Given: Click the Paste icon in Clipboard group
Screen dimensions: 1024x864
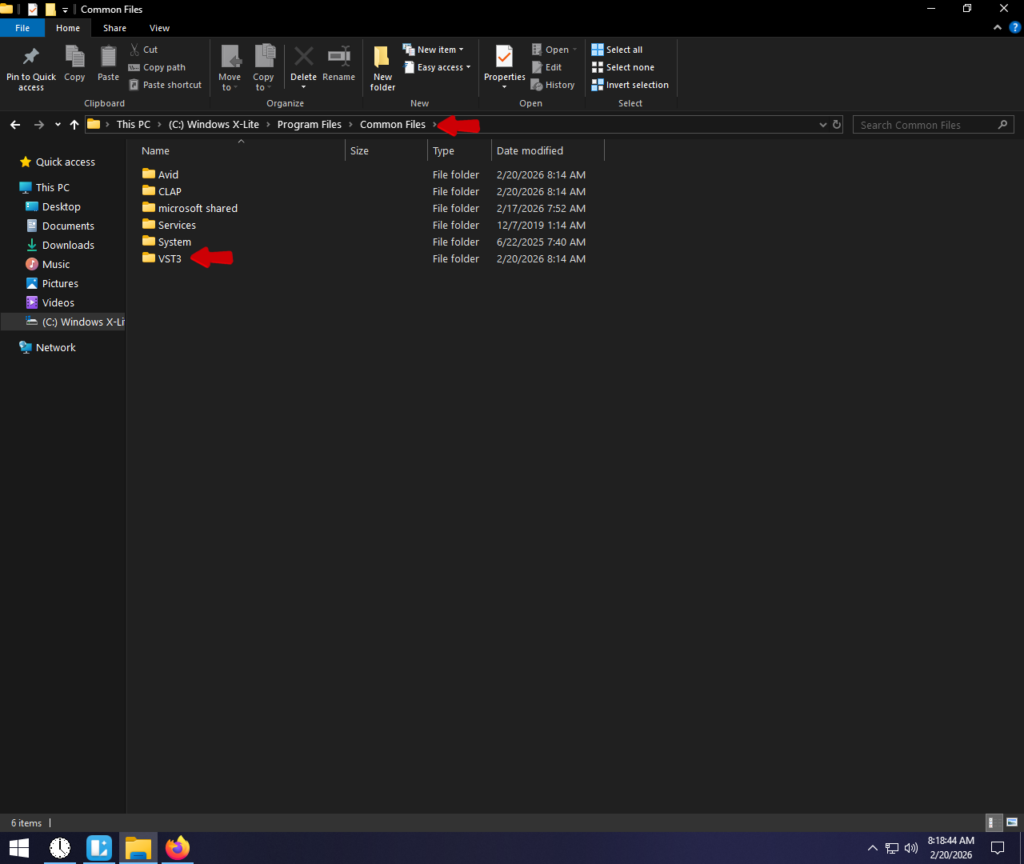Looking at the screenshot, I should click(x=108, y=64).
